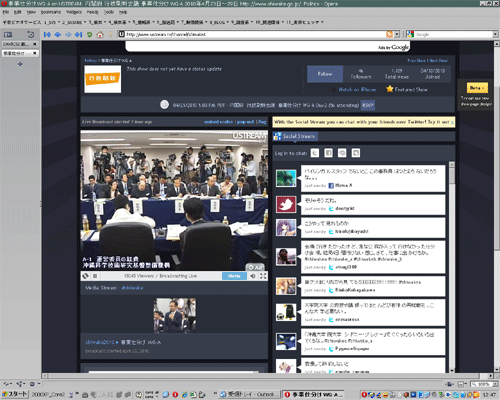Dismiss the Social Stream Twitter notice

click(x=452, y=122)
